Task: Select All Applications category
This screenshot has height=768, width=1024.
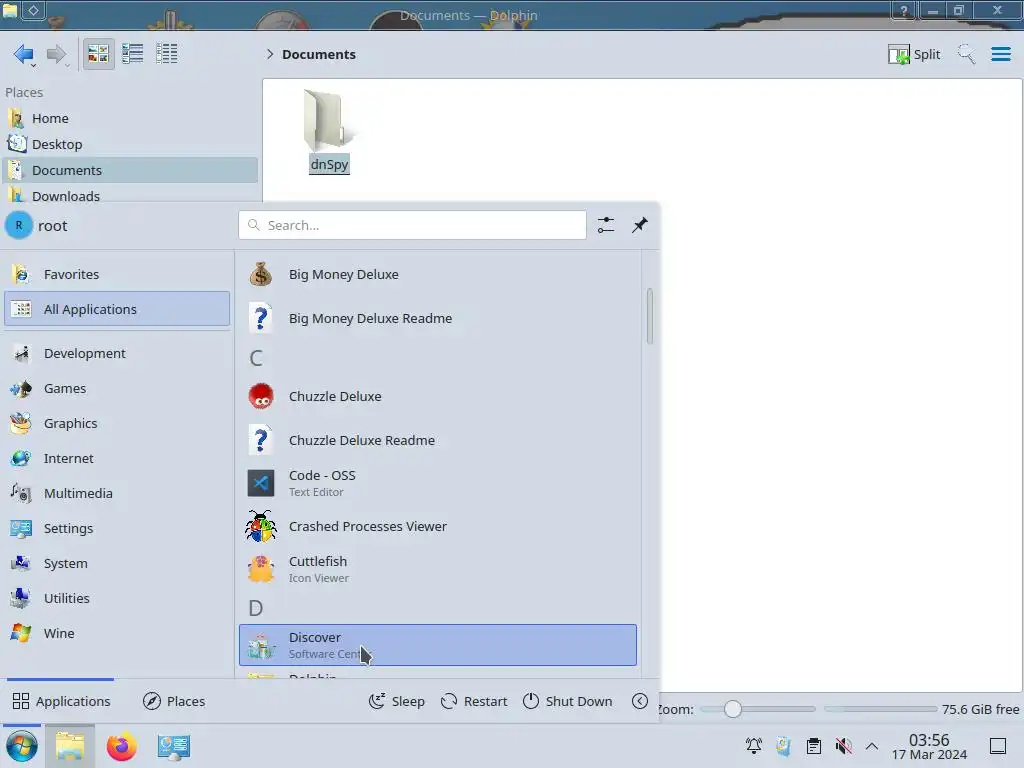Action: click(117, 309)
